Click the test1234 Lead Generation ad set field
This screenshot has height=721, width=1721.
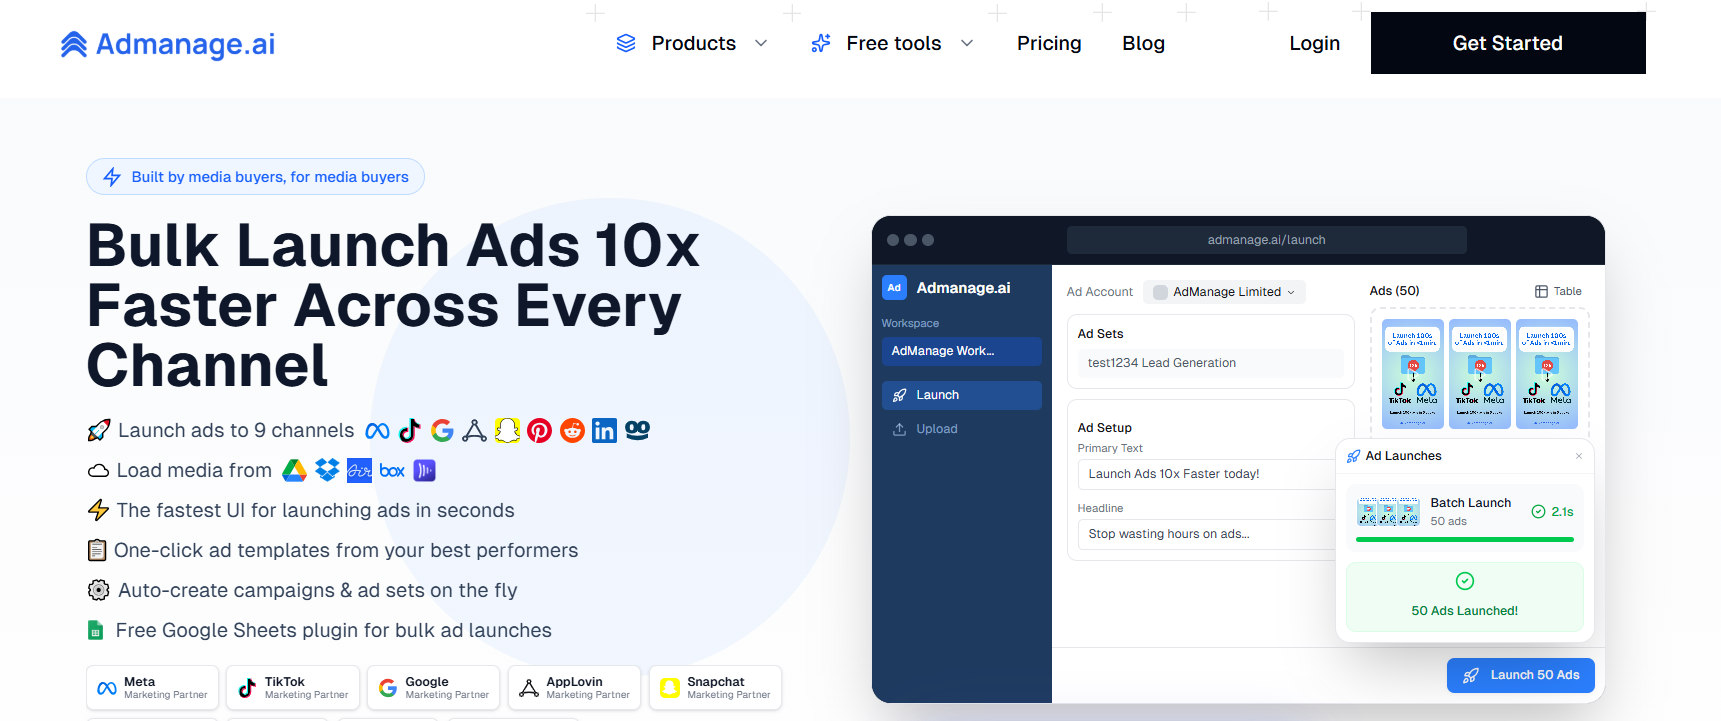tap(1211, 363)
